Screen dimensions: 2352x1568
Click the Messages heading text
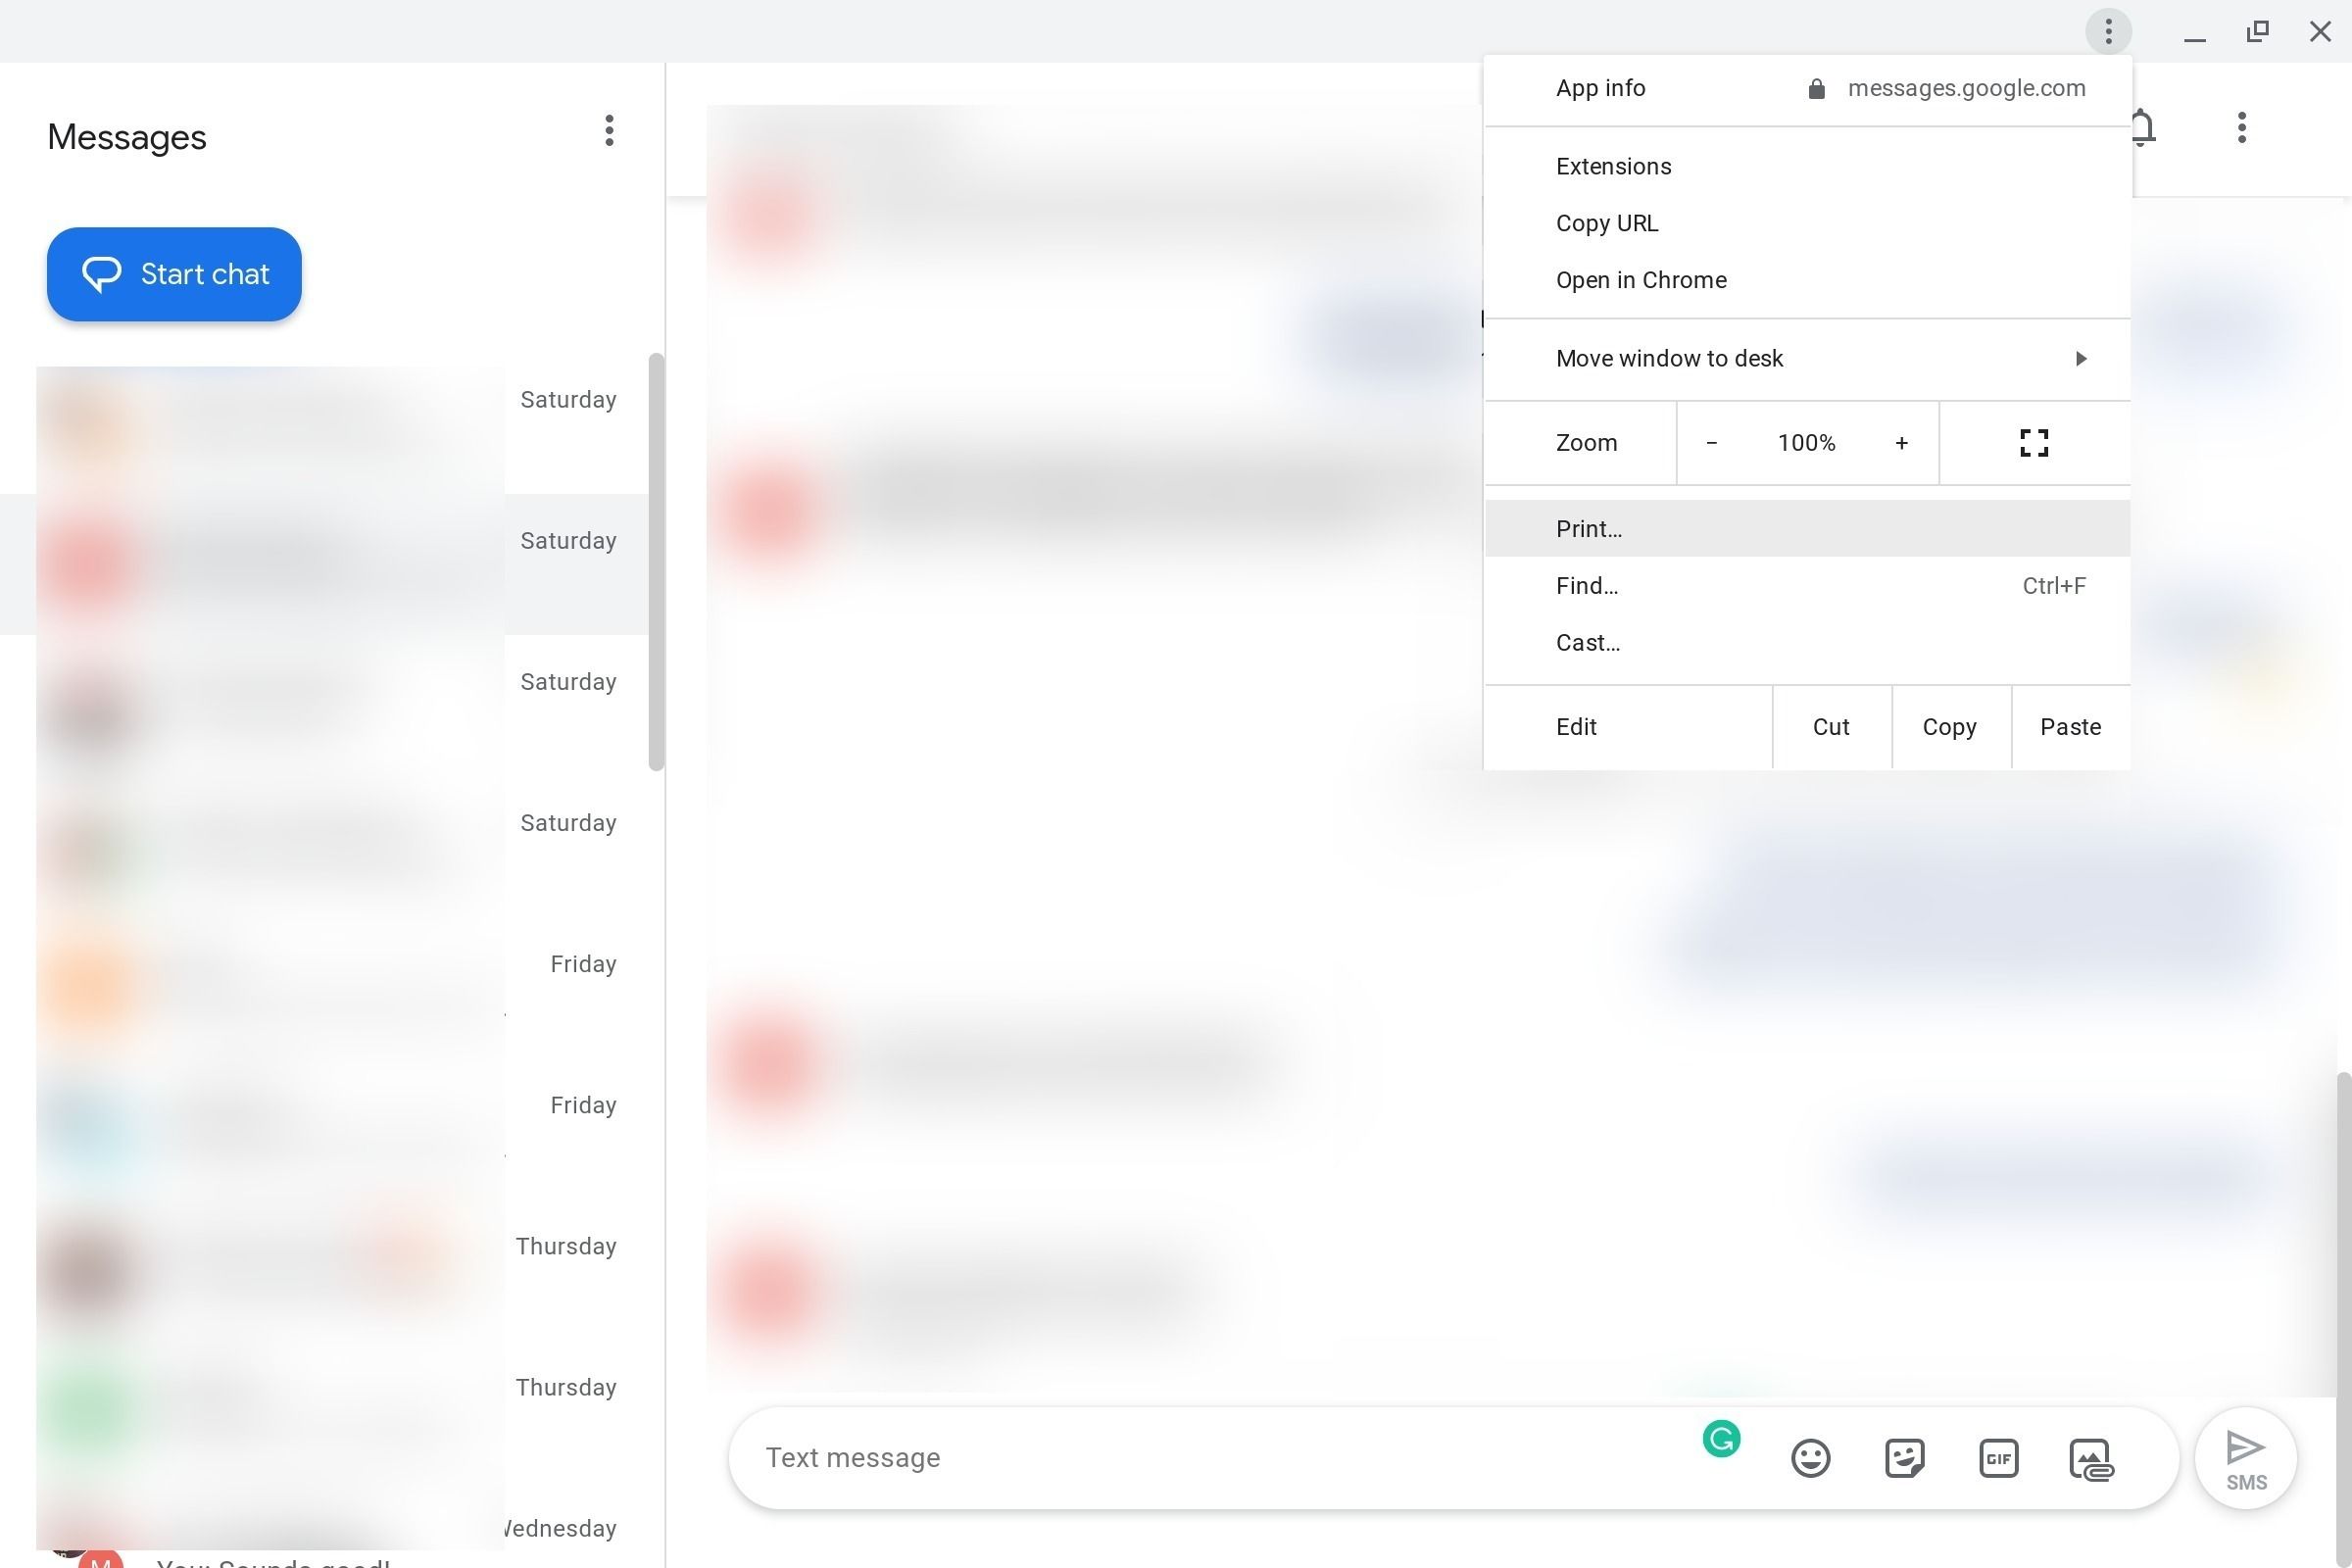[x=127, y=137]
